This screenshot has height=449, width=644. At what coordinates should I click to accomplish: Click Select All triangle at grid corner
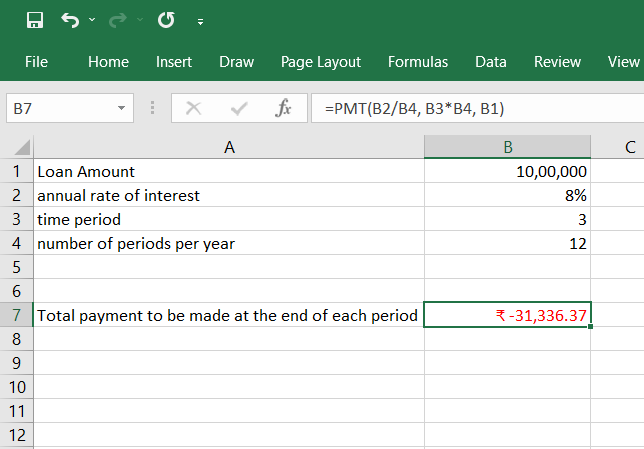[x=24, y=148]
